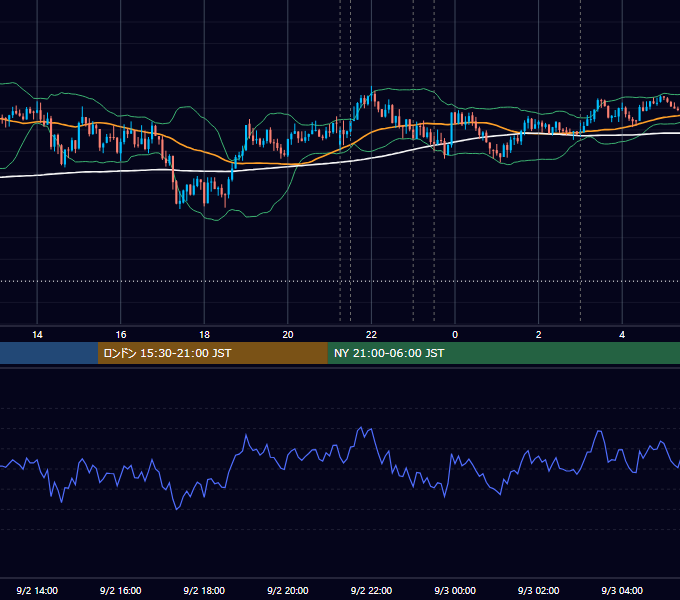Viewport: 680px width, 600px height.
Task: Click the upper time axis label 2
Action: 538,335
